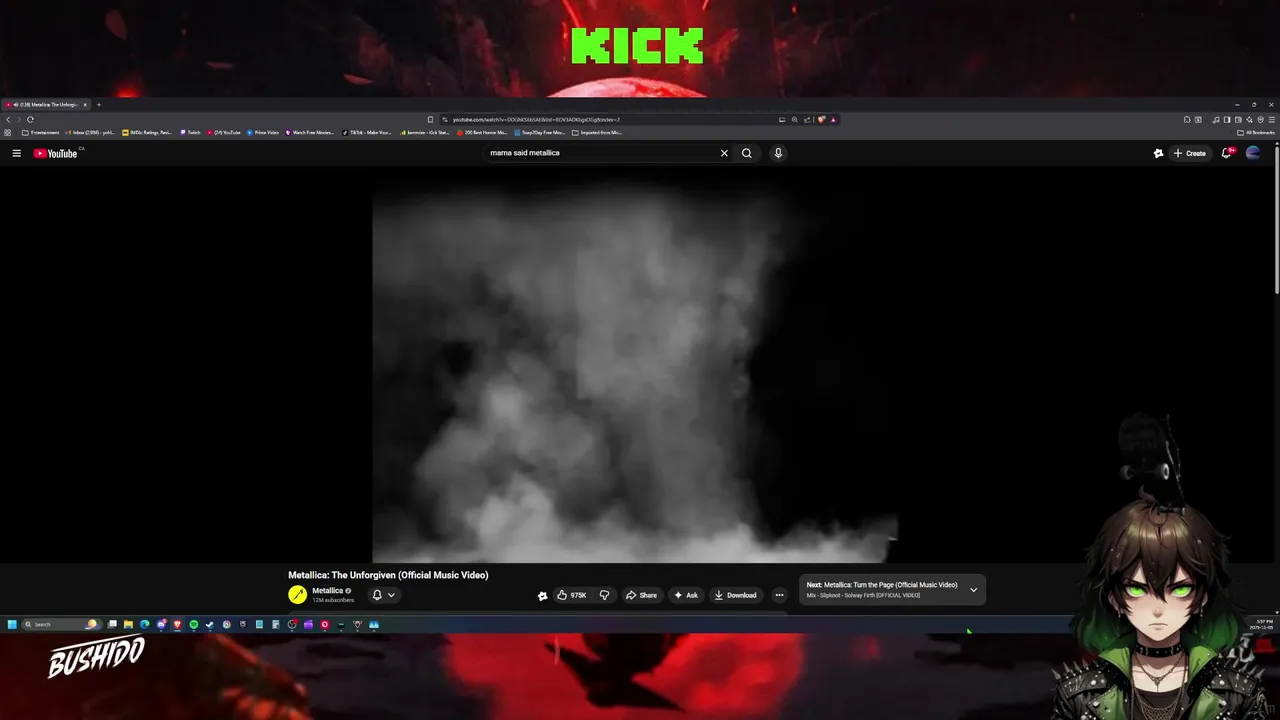1280x720 pixels.
Task: Open the Brave Leo AI toolbar icon
Action: click(1249, 119)
